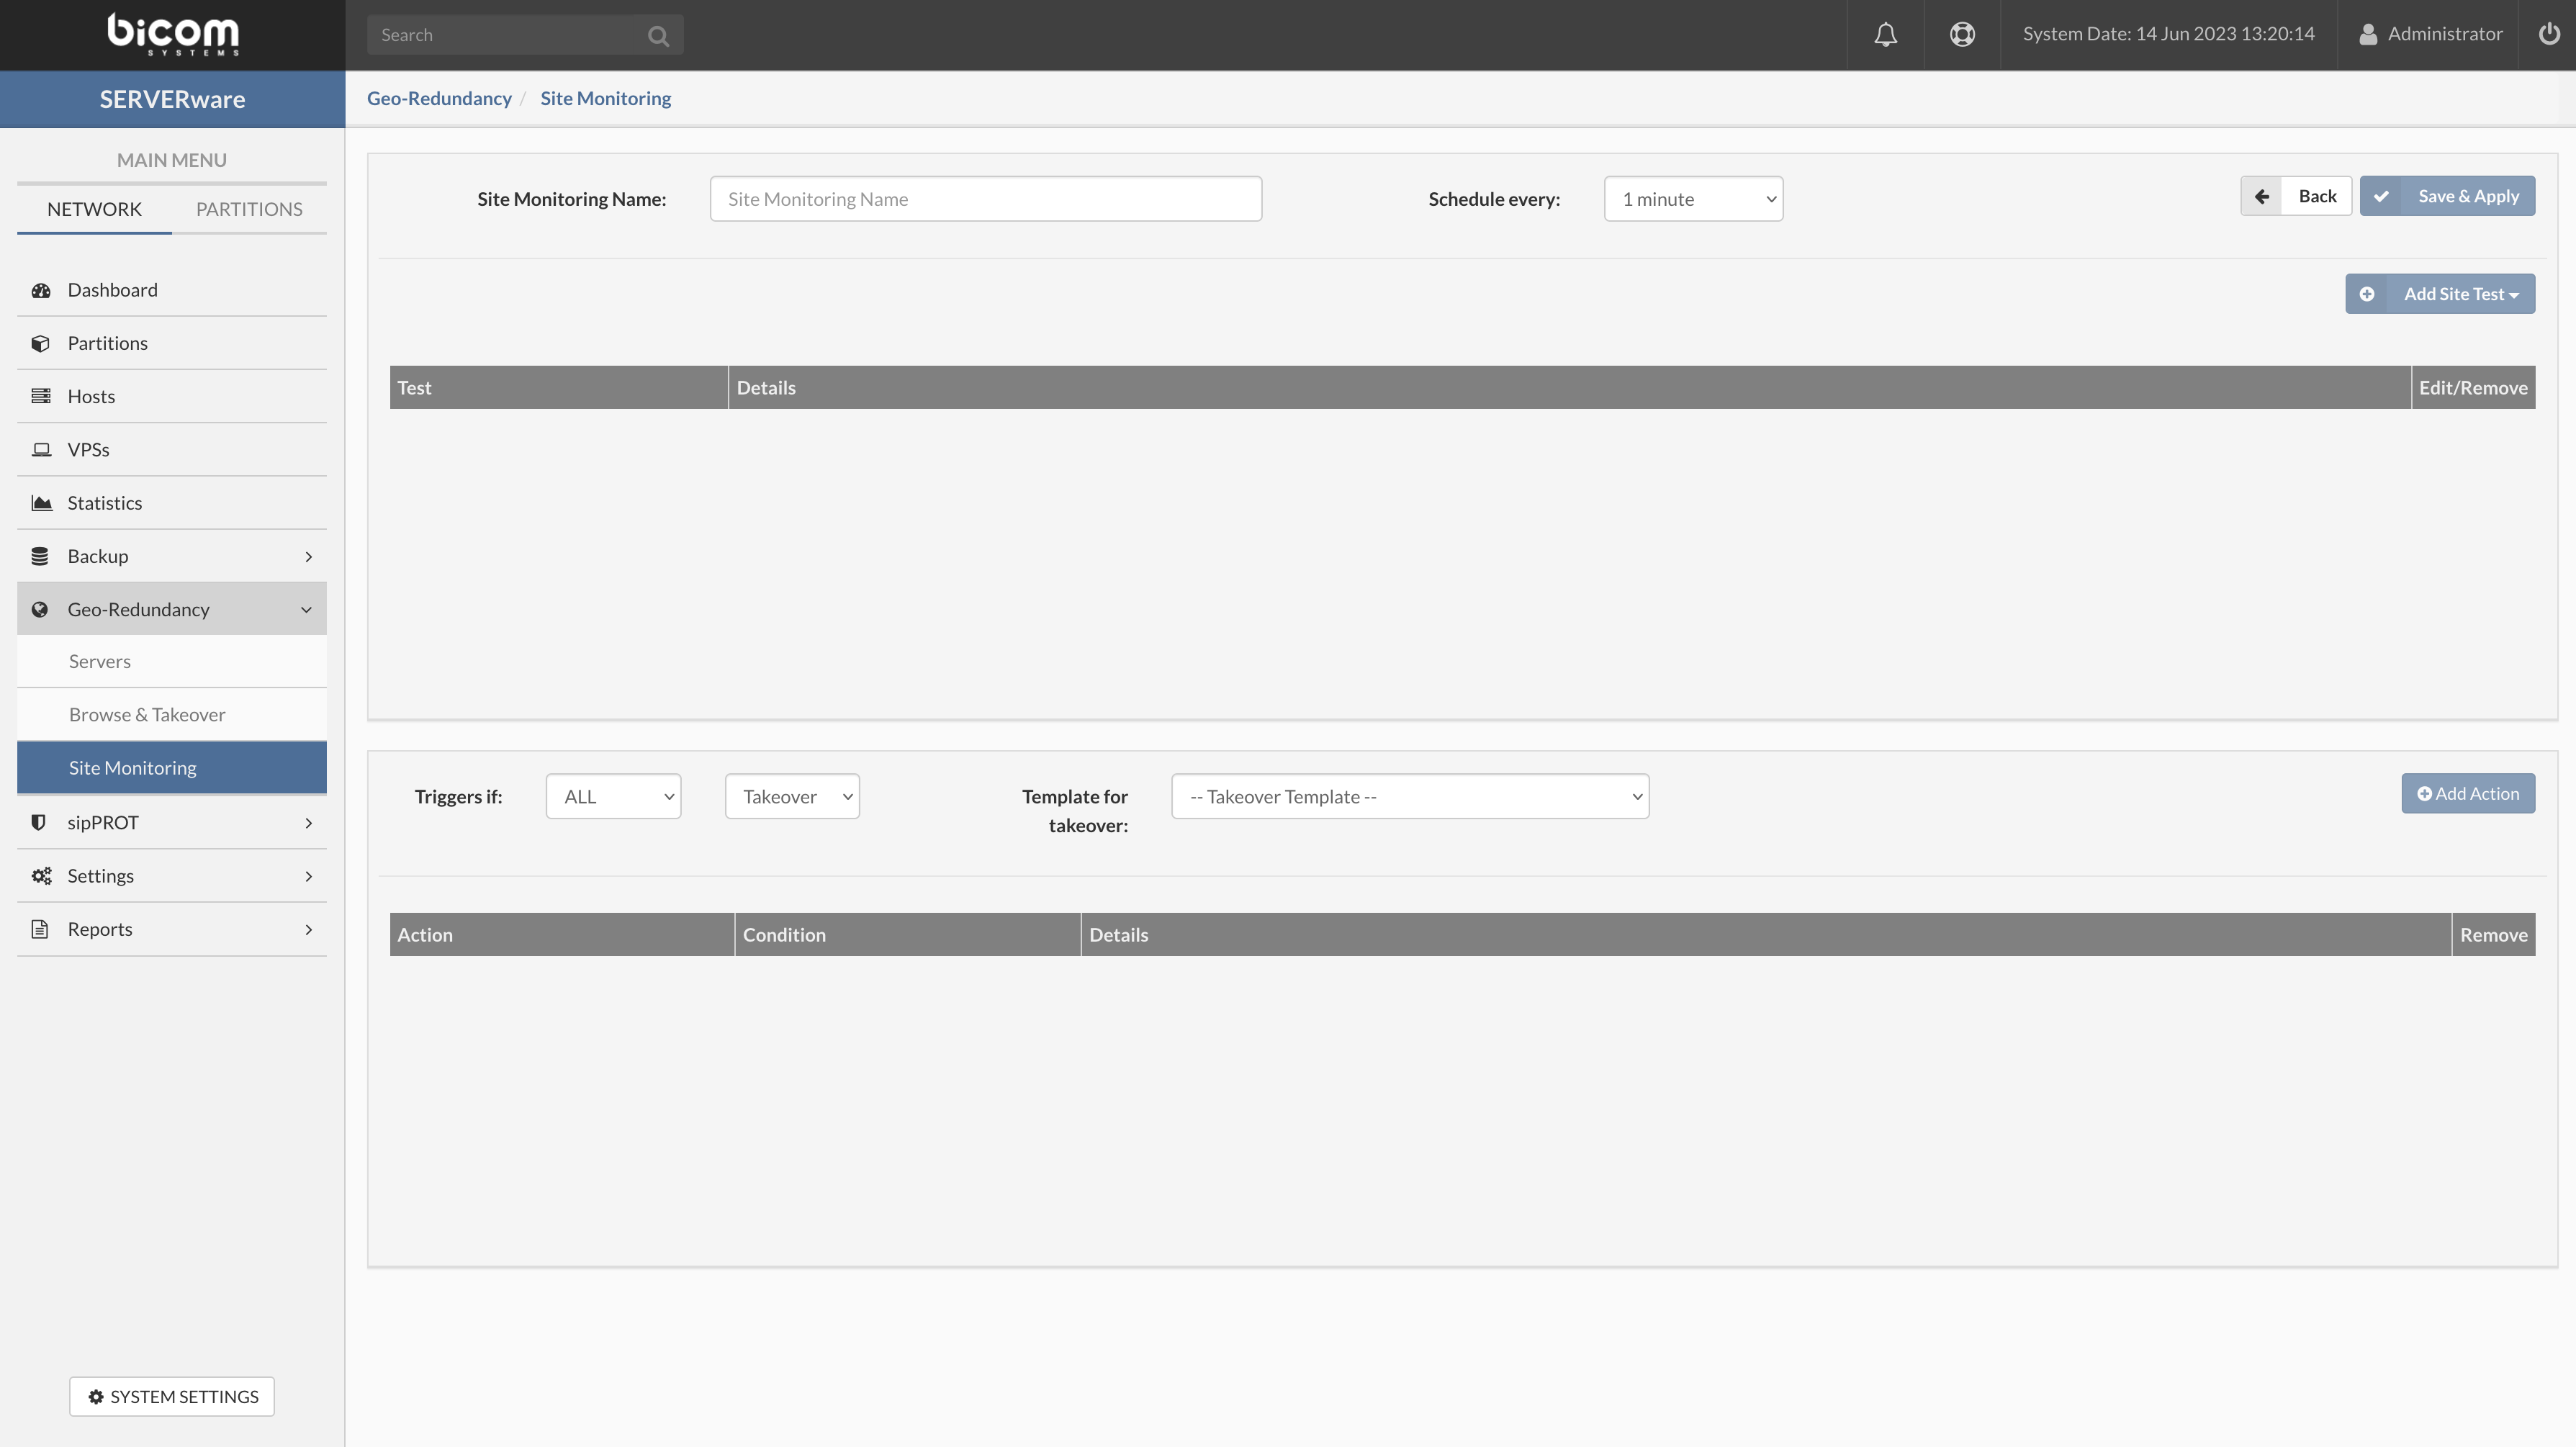Expand the Add Site Test menu
Screen dimensions: 2576x1447
coord(2440,294)
